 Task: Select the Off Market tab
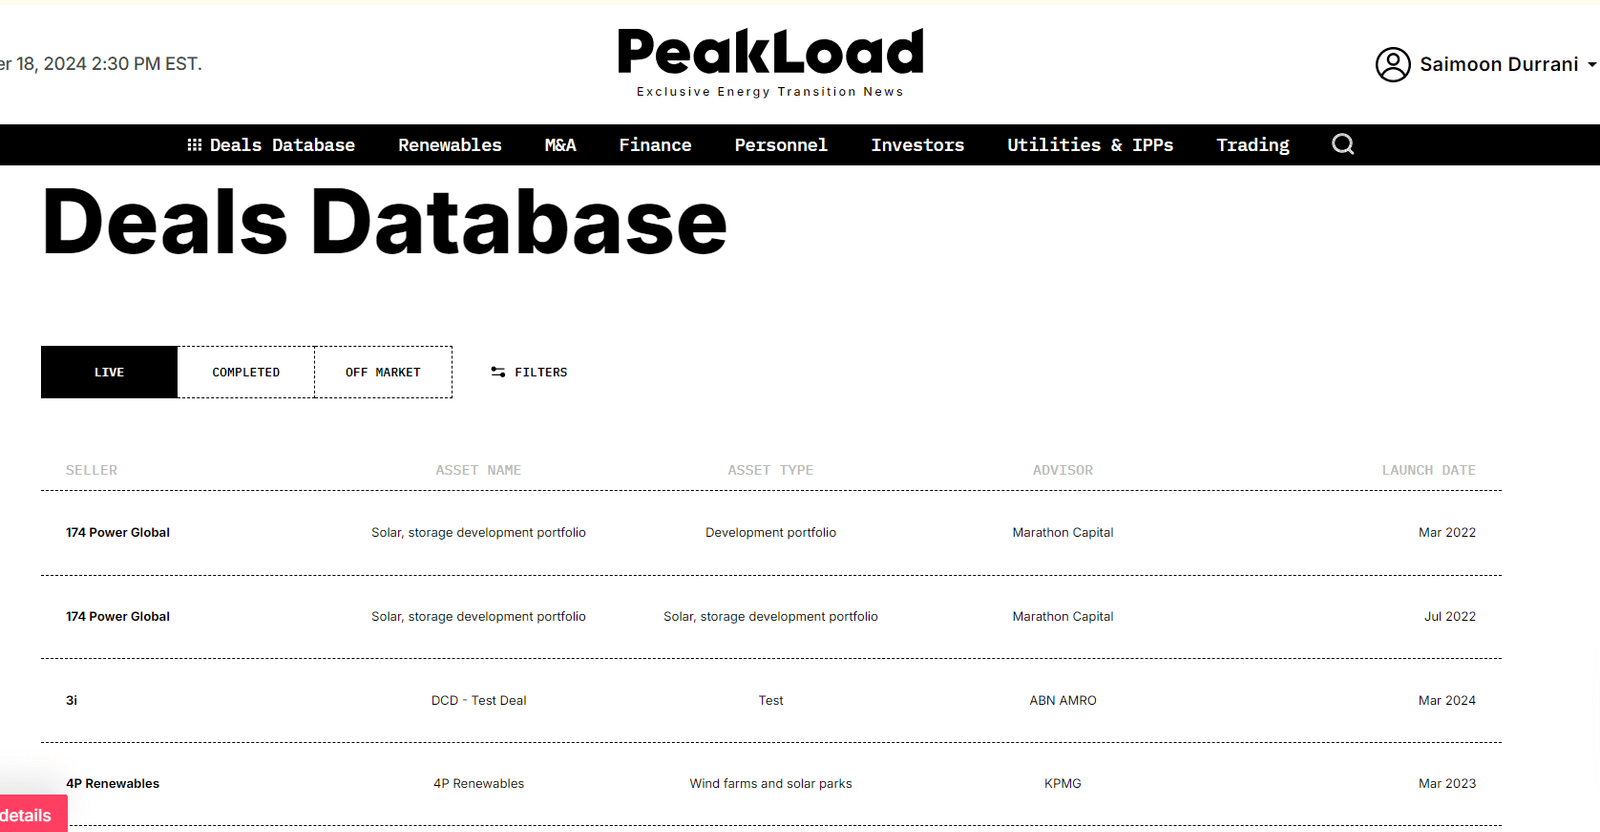pos(383,372)
